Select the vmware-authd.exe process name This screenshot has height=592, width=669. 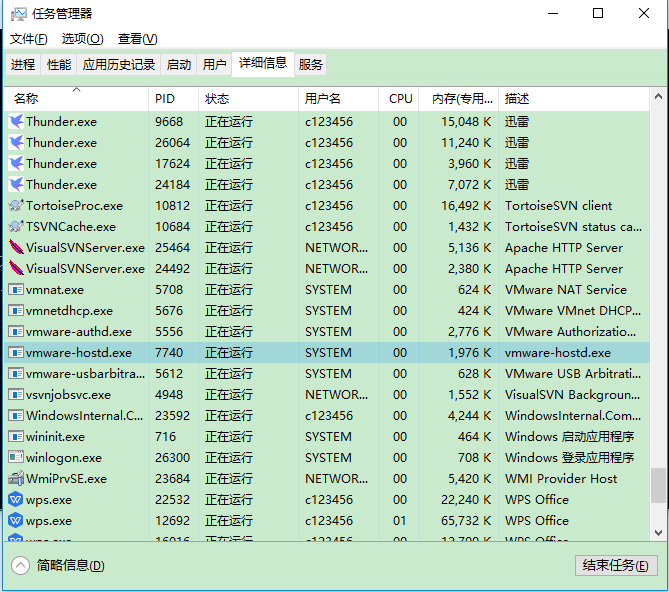(x=79, y=331)
